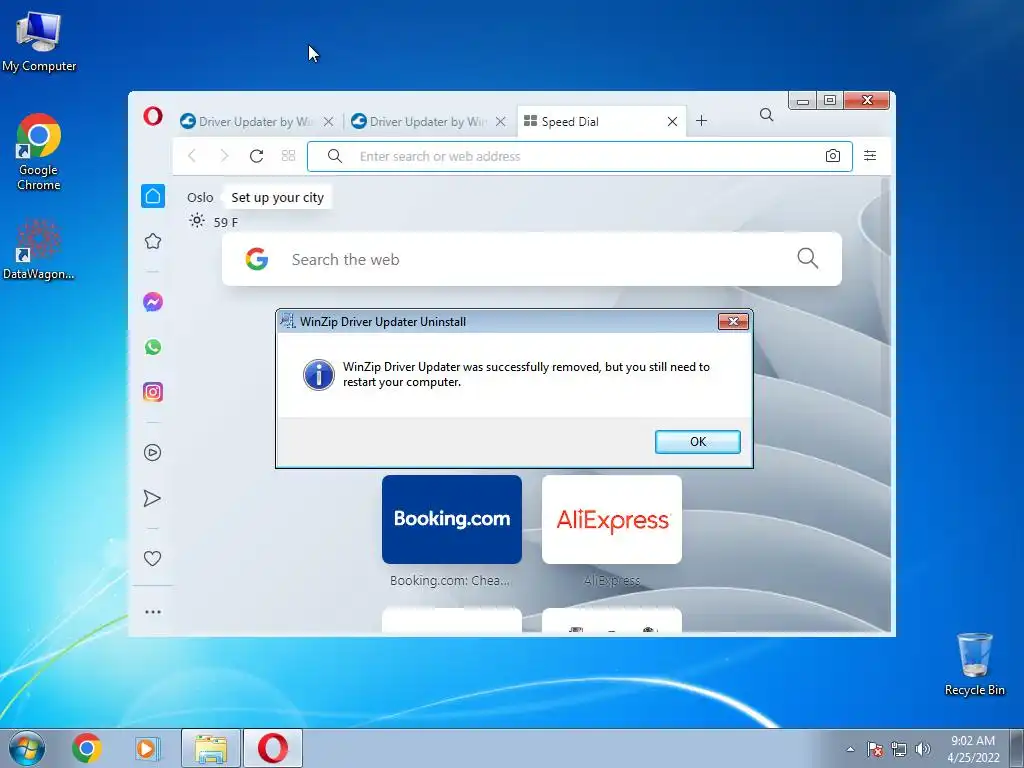Open the volume speaker tray icon
Screen dimensions: 1024x768
tap(923, 749)
